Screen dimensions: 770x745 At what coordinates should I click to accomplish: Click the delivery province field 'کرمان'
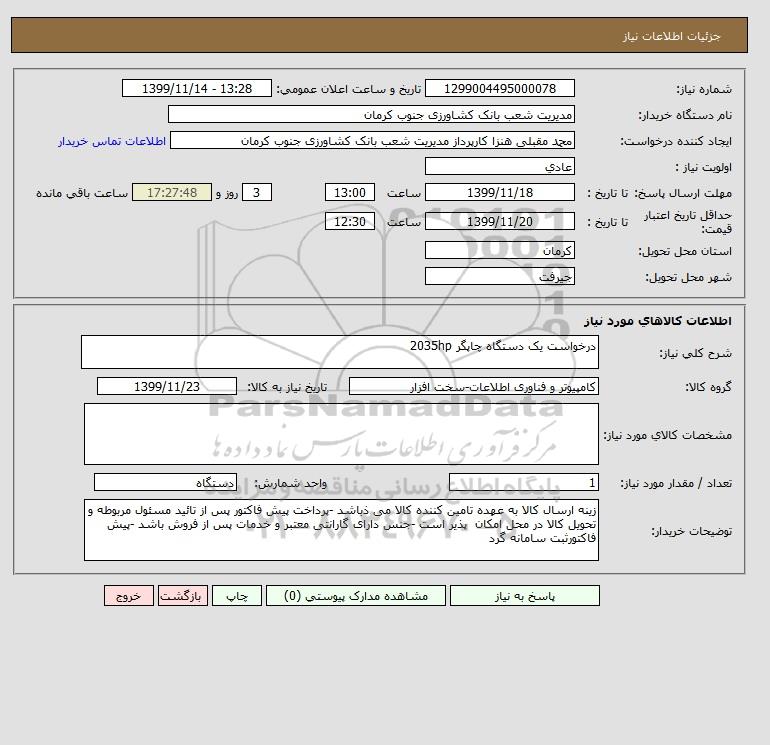pos(499,250)
